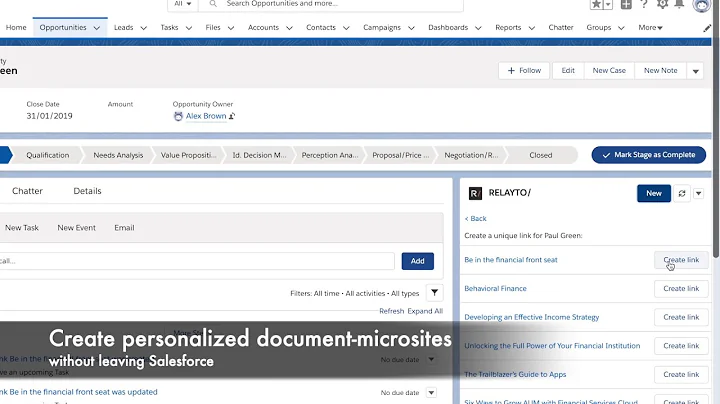The height and width of the screenshot is (404, 720).
Task: Click the Search Opportunities and more field
Action: click(x=331, y=4)
